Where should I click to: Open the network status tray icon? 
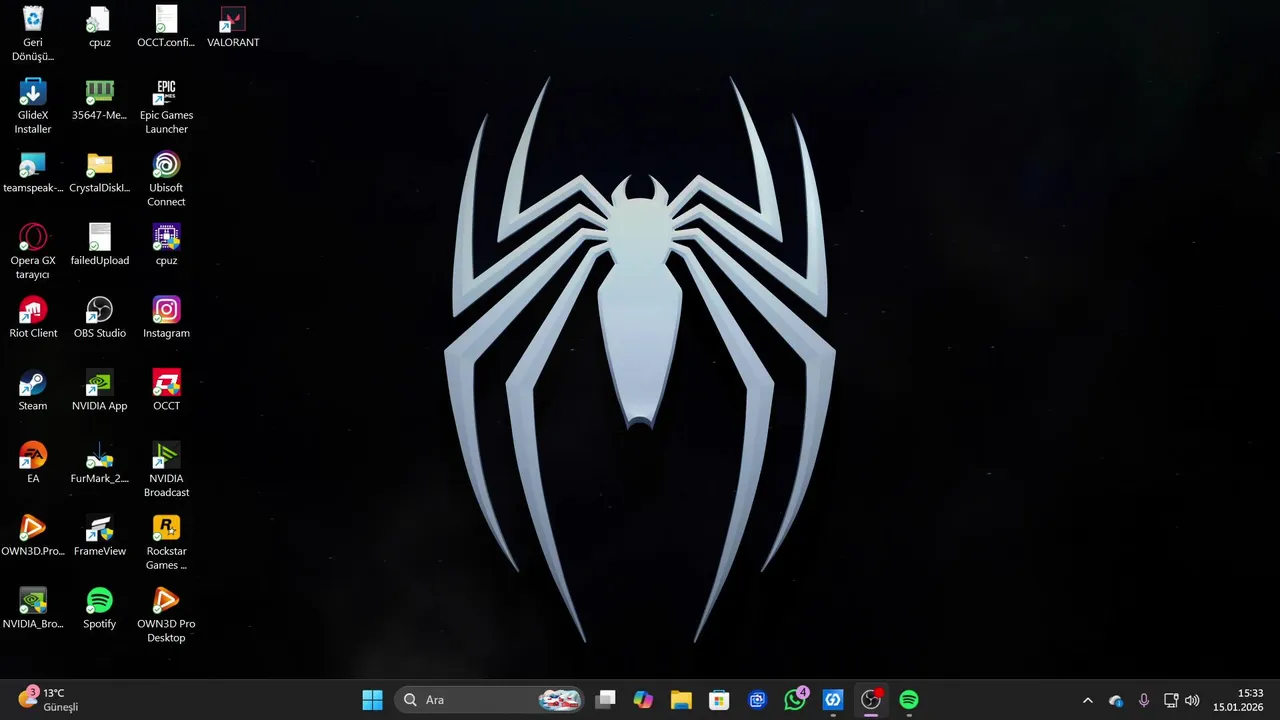click(x=1171, y=700)
